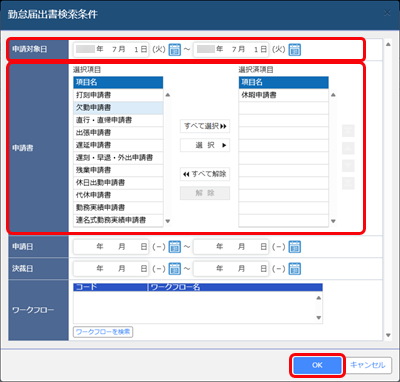
Task: Click the dialog's main scroll-down arrow
Action: (x=388, y=335)
